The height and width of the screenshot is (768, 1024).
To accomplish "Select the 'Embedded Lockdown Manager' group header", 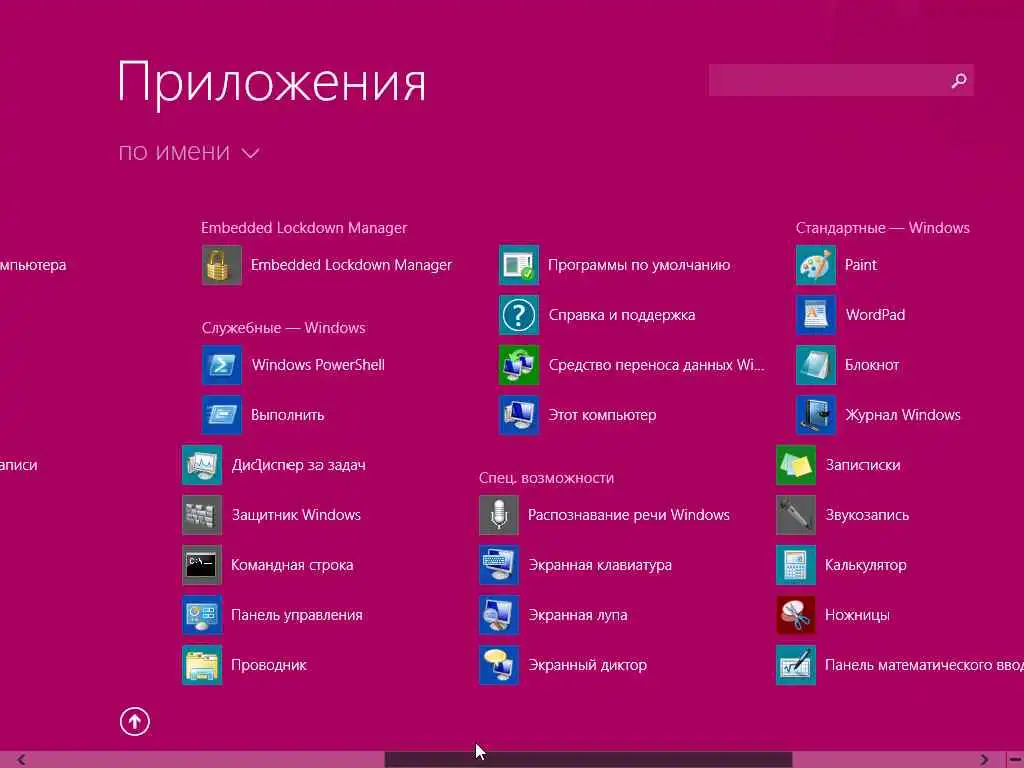I will (x=304, y=228).
